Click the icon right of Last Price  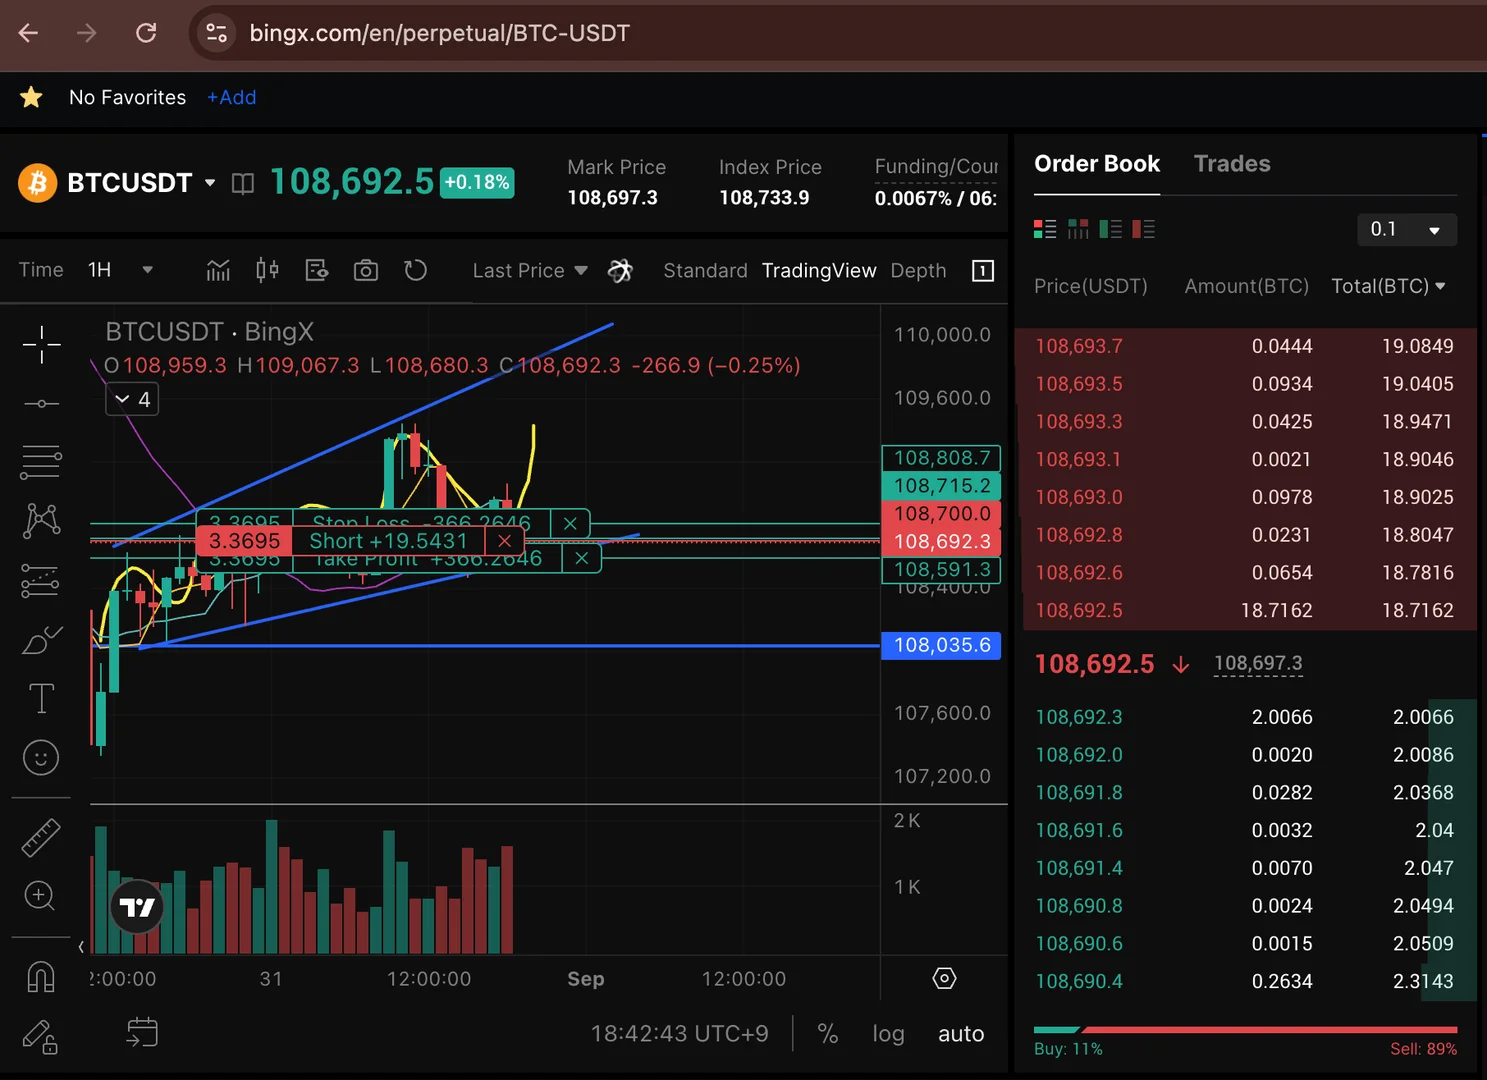point(620,270)
